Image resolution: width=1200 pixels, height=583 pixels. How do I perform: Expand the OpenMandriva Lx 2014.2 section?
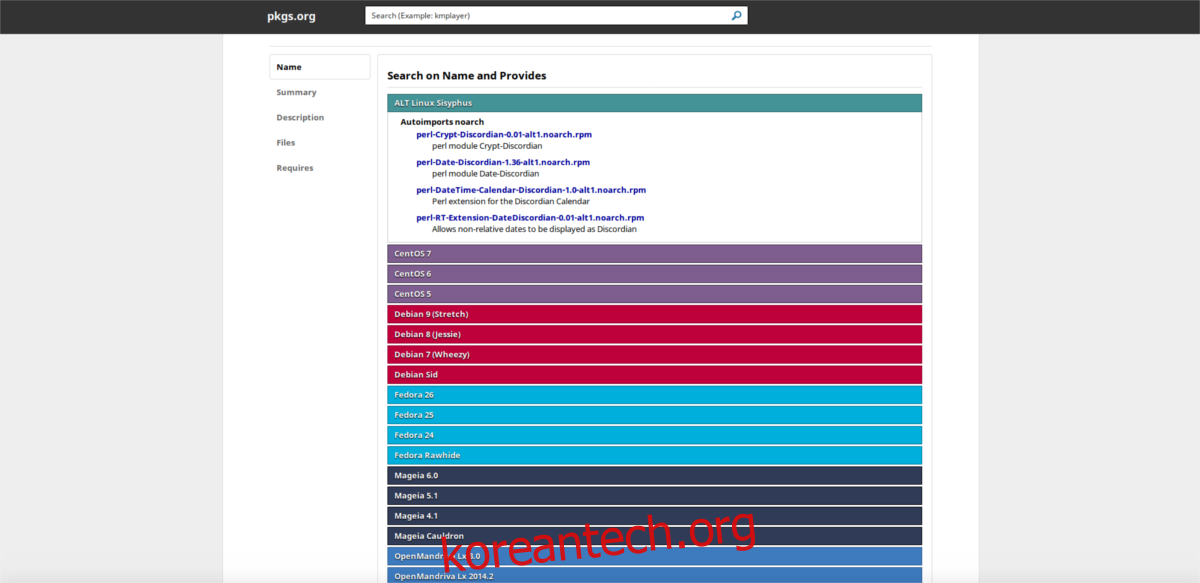(654, 576)
